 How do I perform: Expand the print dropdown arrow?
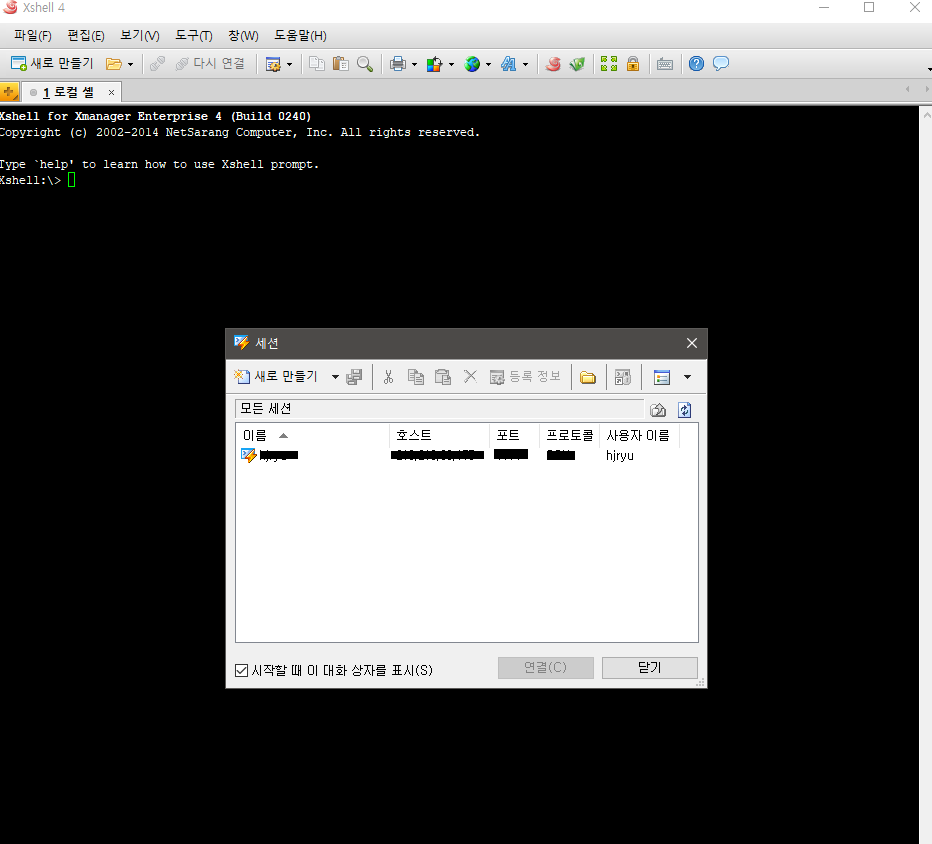[x=414, y=64]
